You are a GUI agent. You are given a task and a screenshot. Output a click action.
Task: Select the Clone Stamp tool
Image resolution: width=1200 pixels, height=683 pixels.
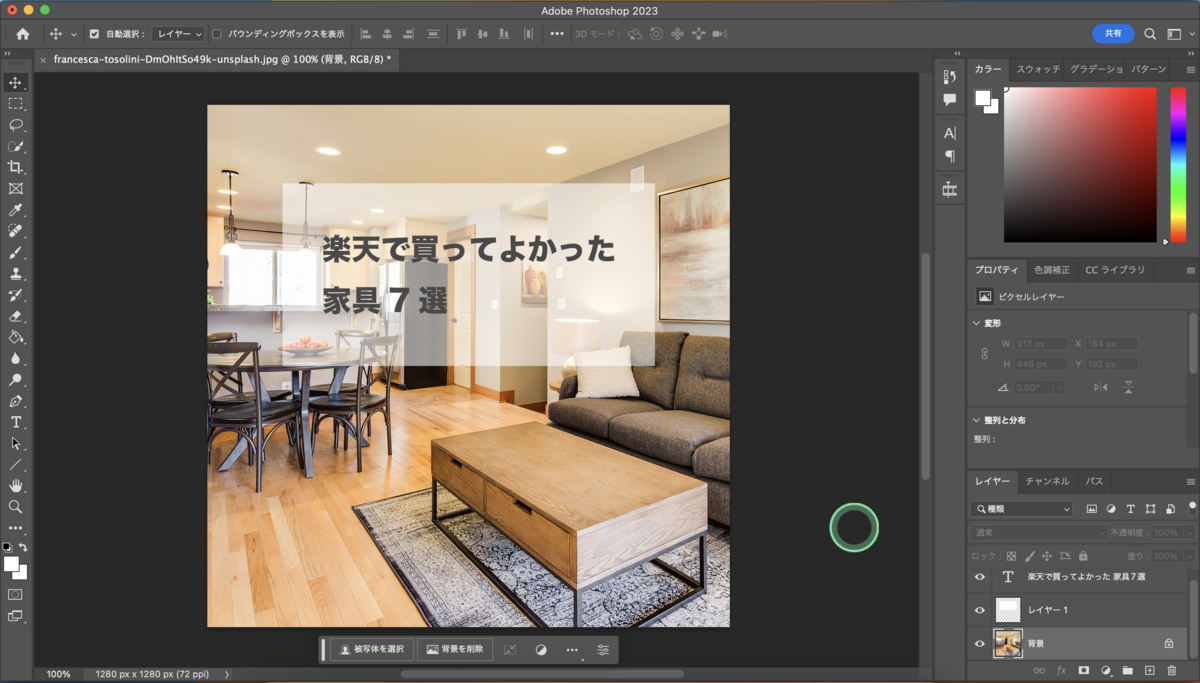pos(15,273)
